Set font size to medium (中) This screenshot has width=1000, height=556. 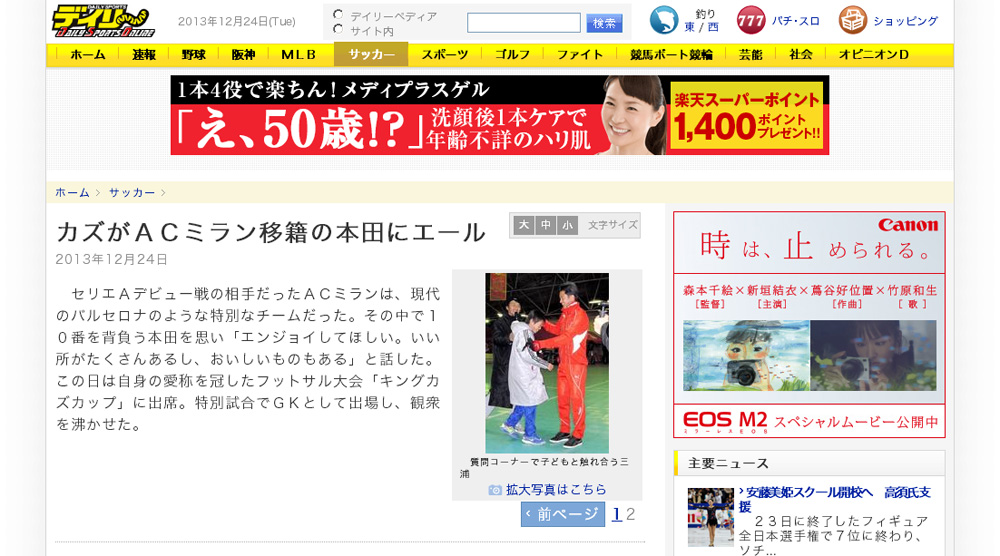546,226
